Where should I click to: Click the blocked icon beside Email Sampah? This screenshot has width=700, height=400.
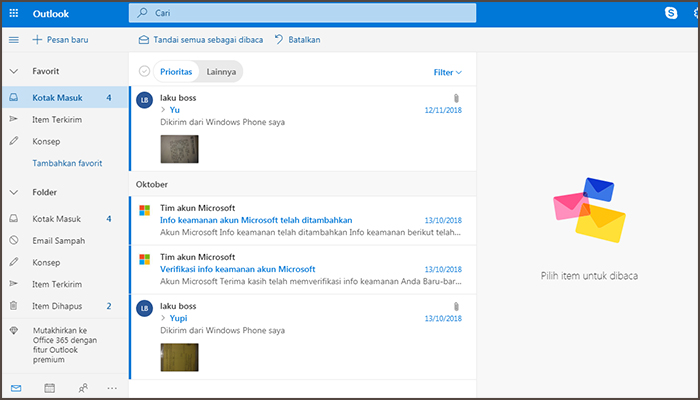tap(14, 240)
